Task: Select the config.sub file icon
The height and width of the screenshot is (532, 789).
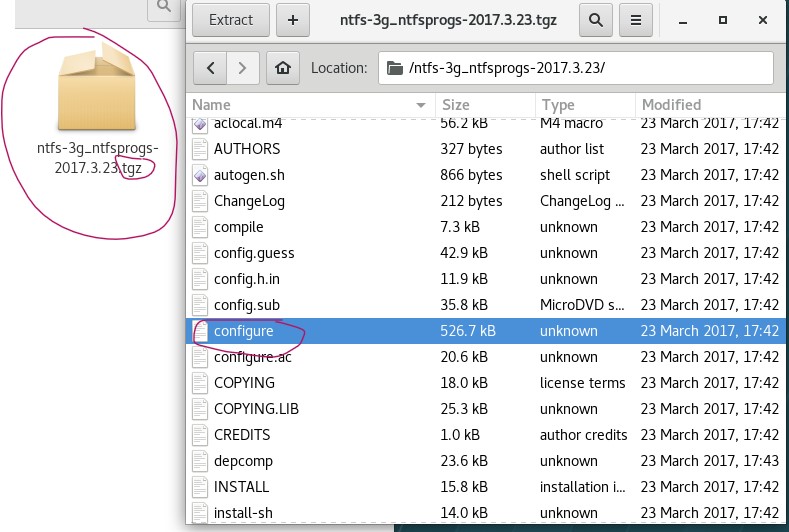Action: [x=200, y=305]
